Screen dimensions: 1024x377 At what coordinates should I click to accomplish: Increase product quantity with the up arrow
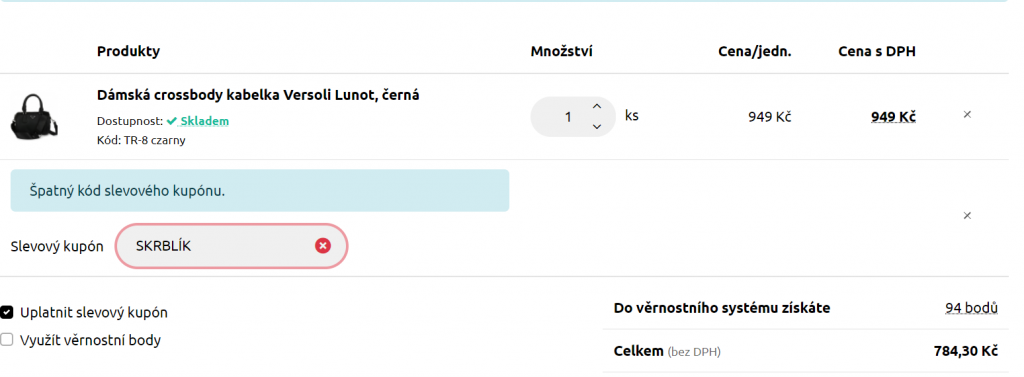(596, 106)
